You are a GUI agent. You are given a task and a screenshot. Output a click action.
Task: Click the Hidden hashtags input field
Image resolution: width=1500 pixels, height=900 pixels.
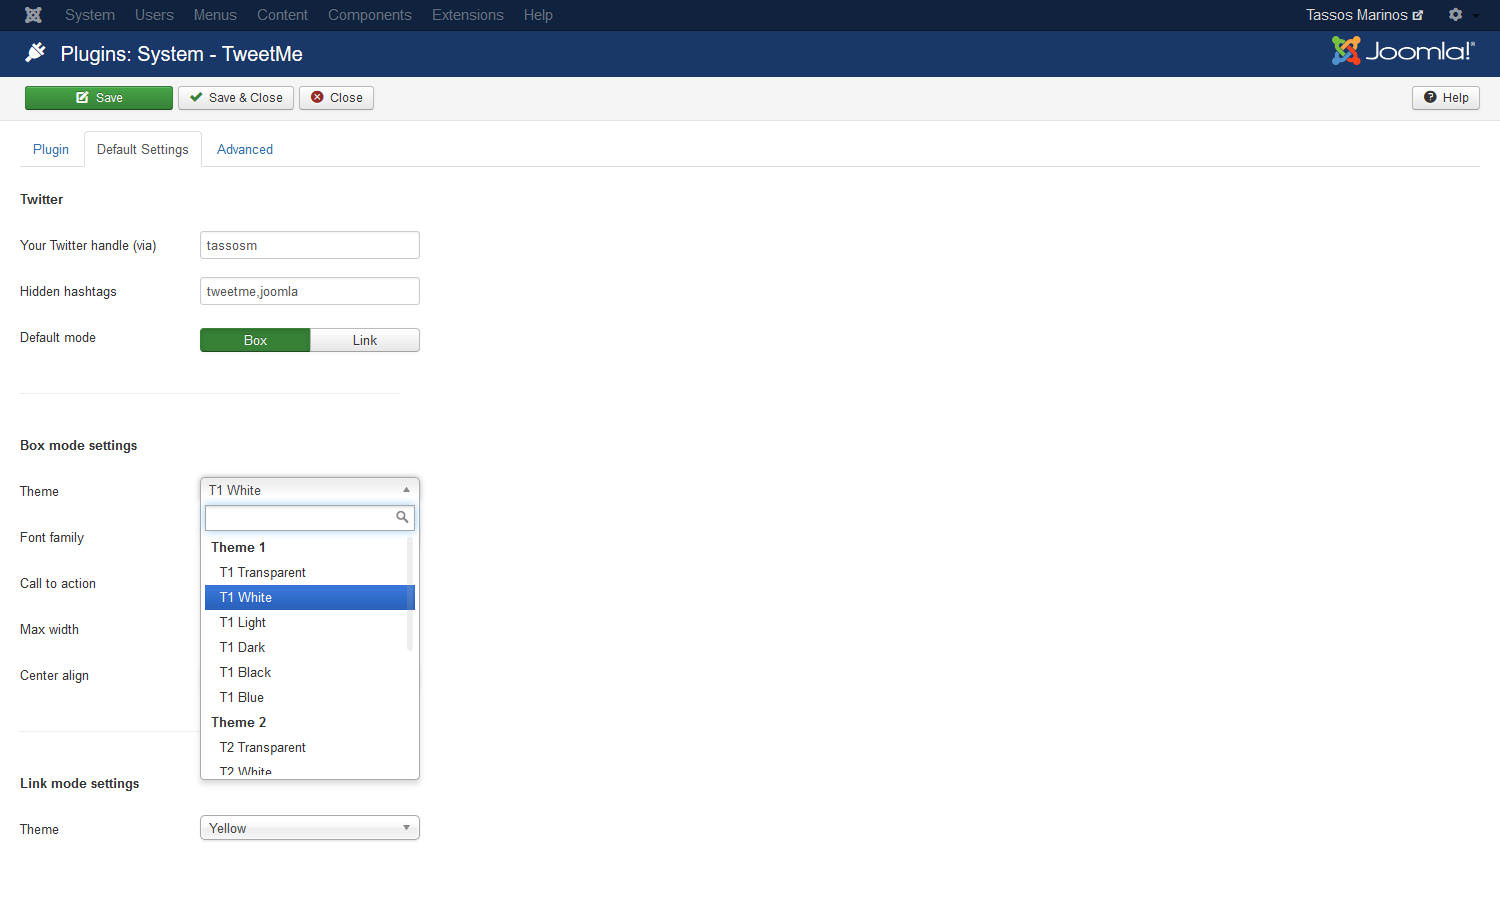click(x=310, y=291)
